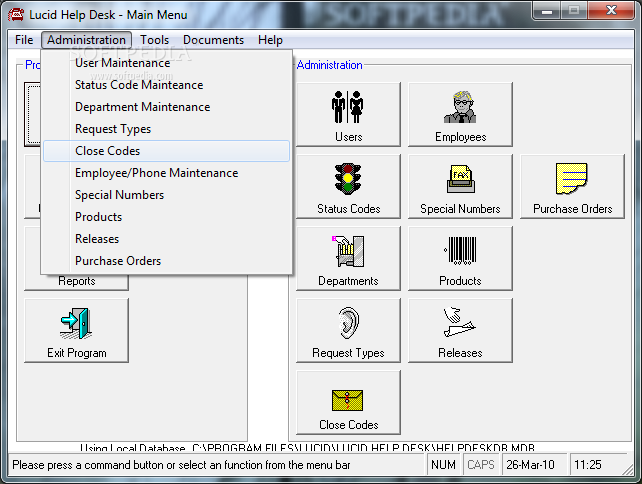
Task: Click the partially hidden Reports button
Action: tap(77, 282)
